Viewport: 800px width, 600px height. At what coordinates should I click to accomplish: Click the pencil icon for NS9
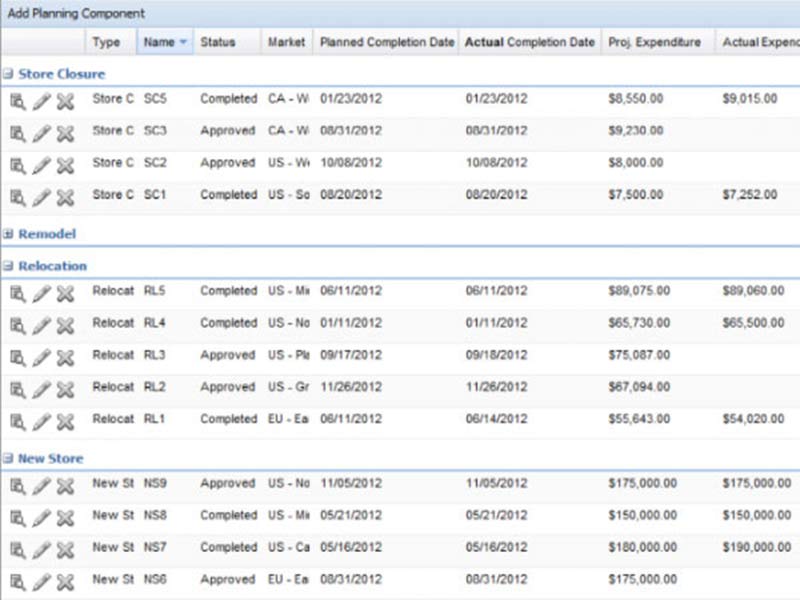(41, 484)
